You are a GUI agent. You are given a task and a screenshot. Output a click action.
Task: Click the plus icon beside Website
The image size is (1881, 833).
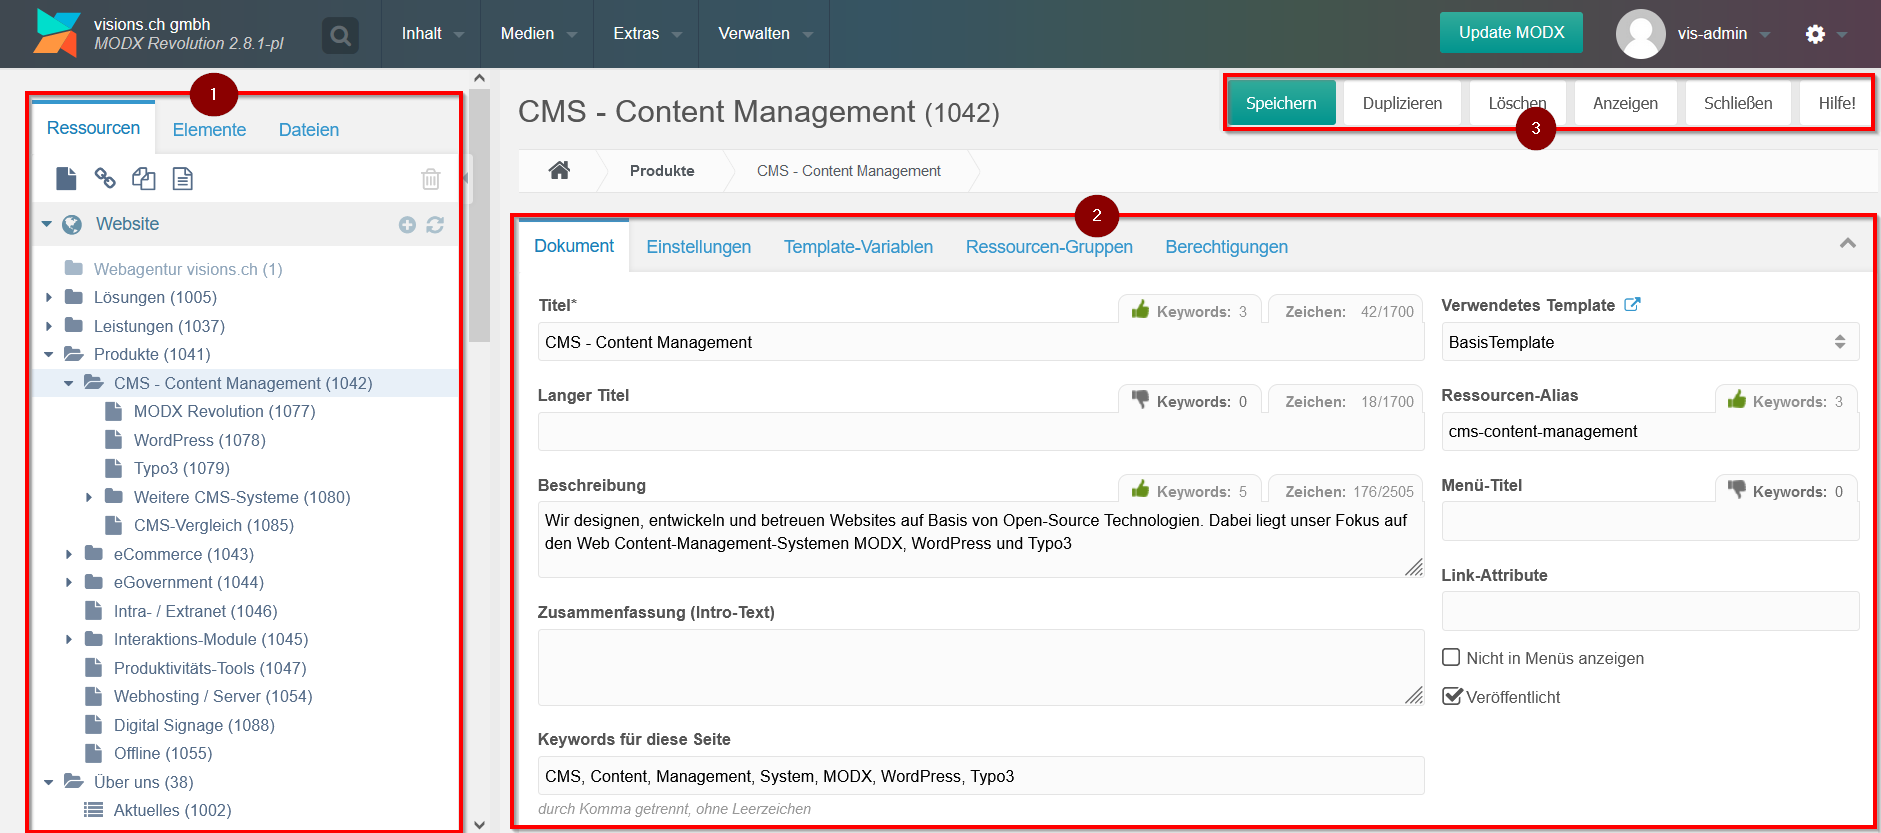pyautogui.click(x=407, y=225)
